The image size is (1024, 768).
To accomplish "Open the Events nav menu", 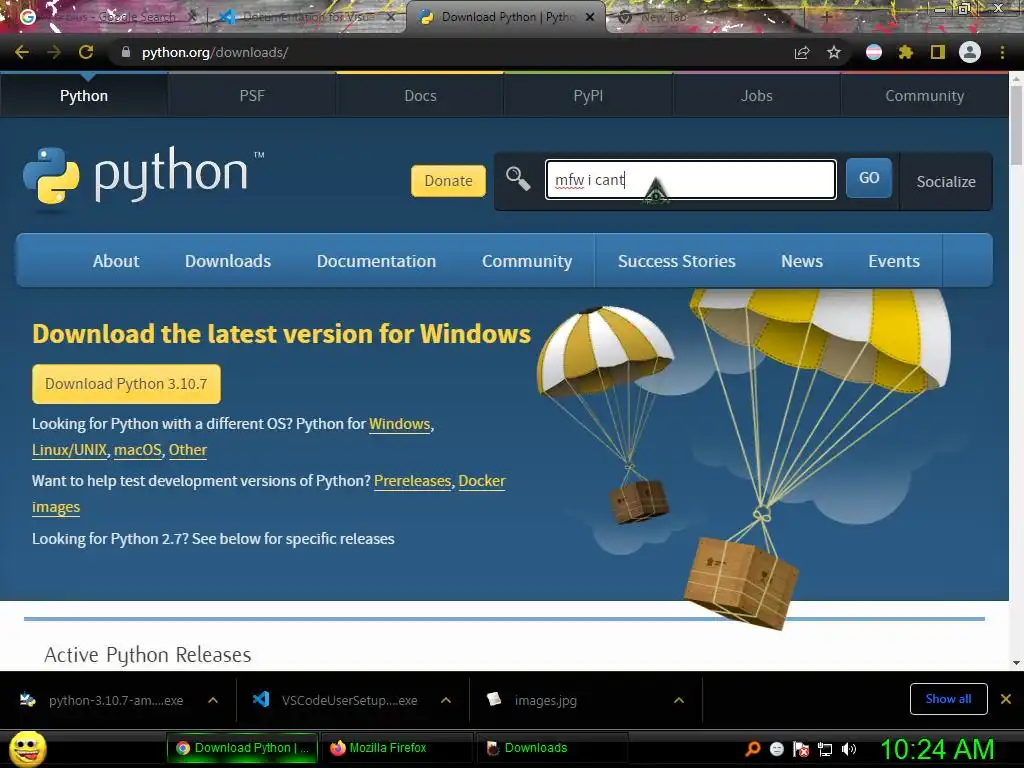I will click(894, 261).
